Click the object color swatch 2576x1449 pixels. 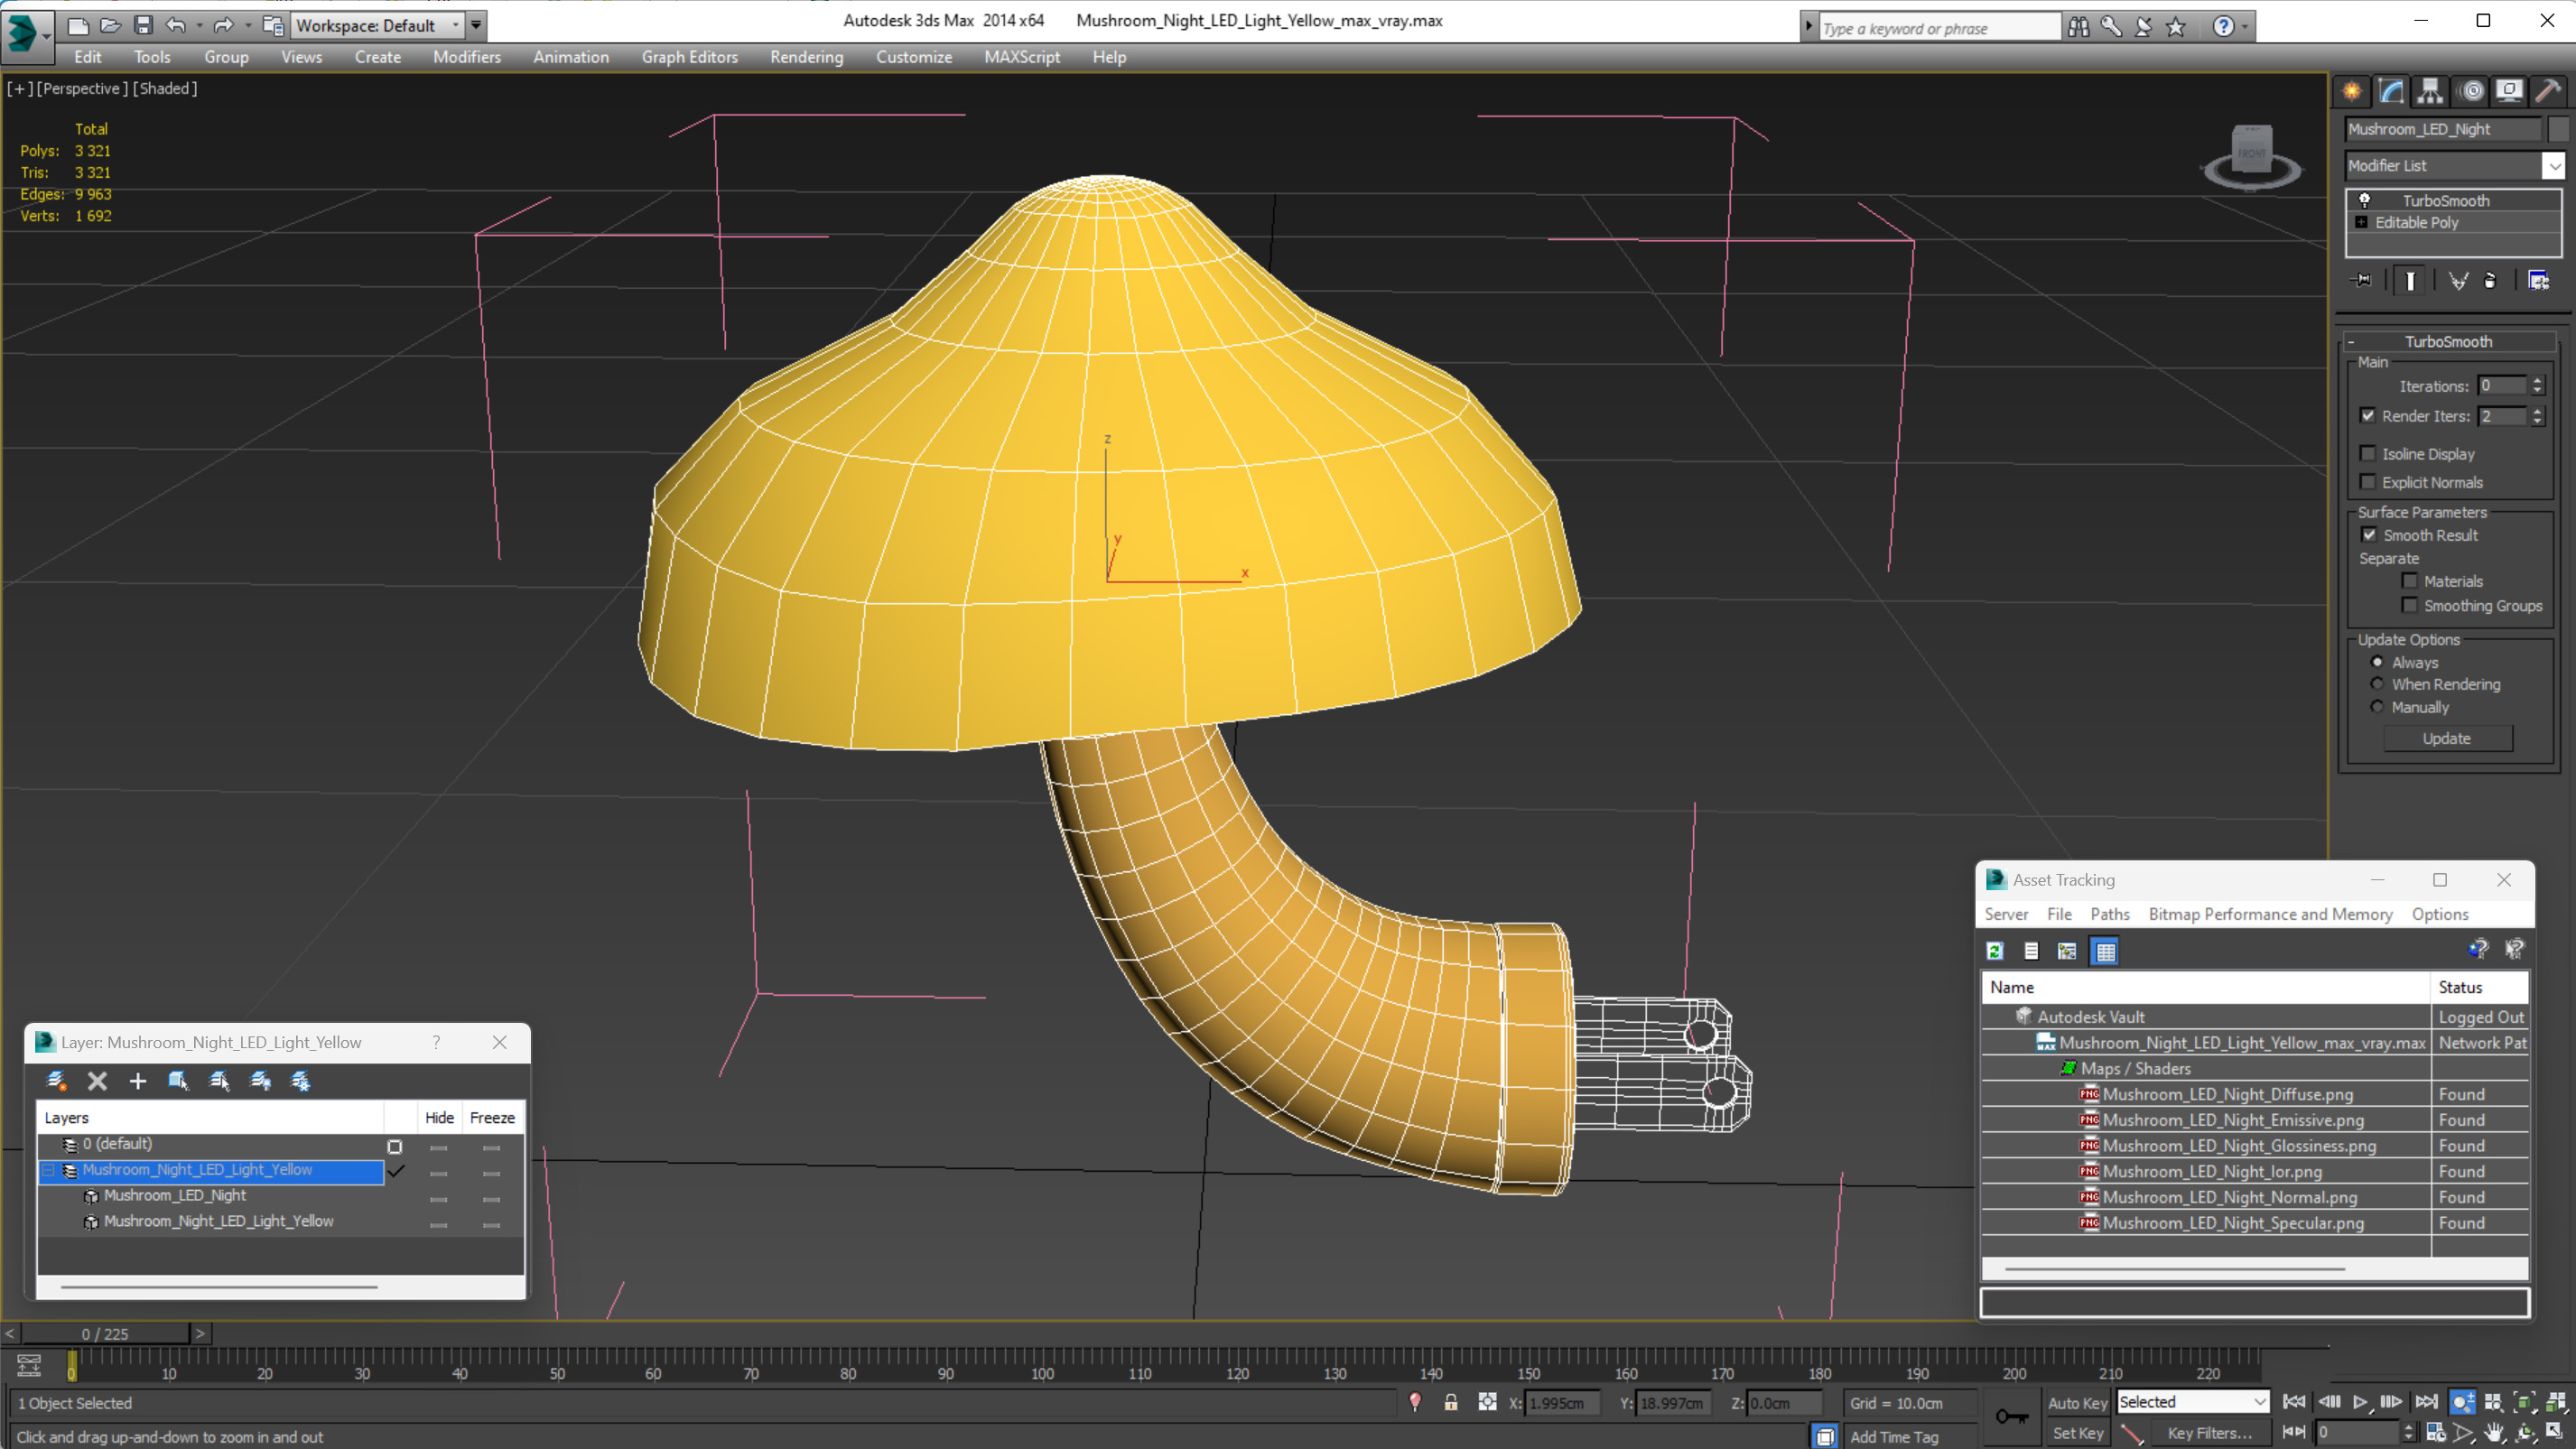pos(2558,129)
